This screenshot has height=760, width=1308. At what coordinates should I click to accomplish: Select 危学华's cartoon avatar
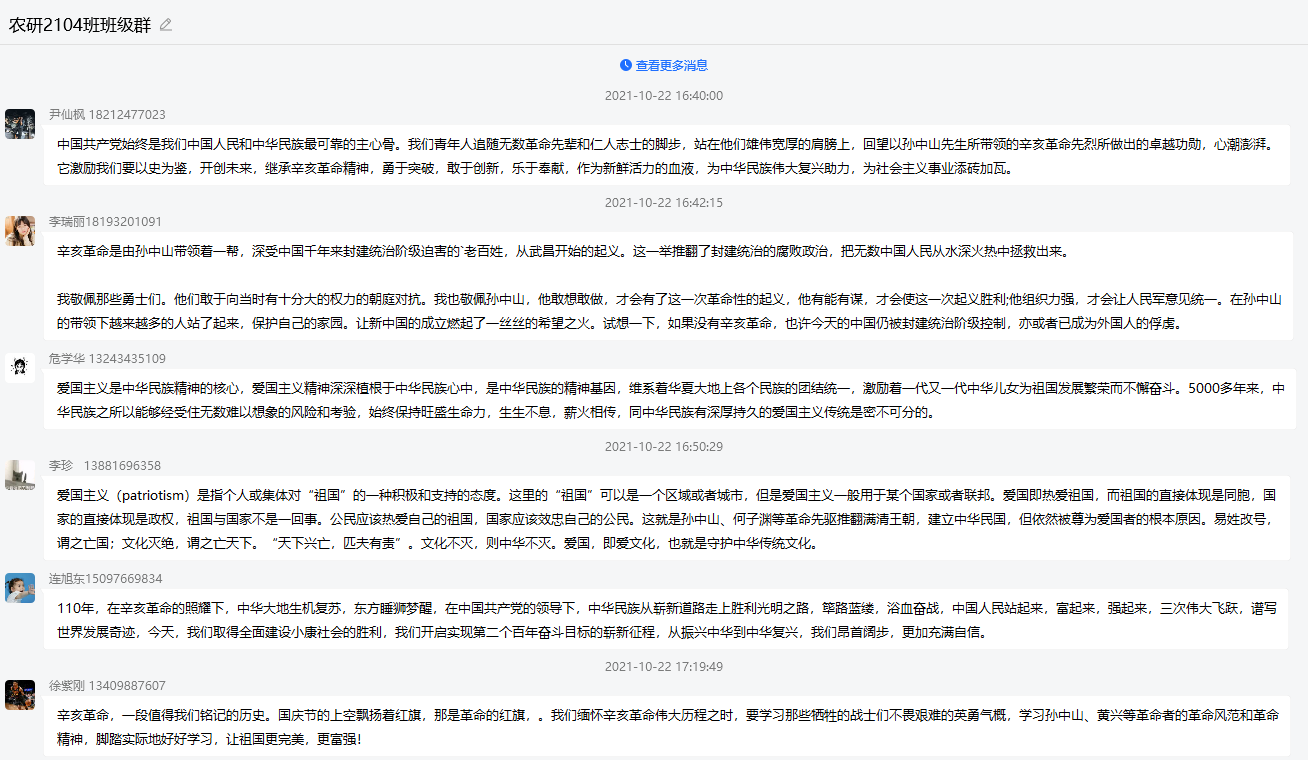[20, 368]
